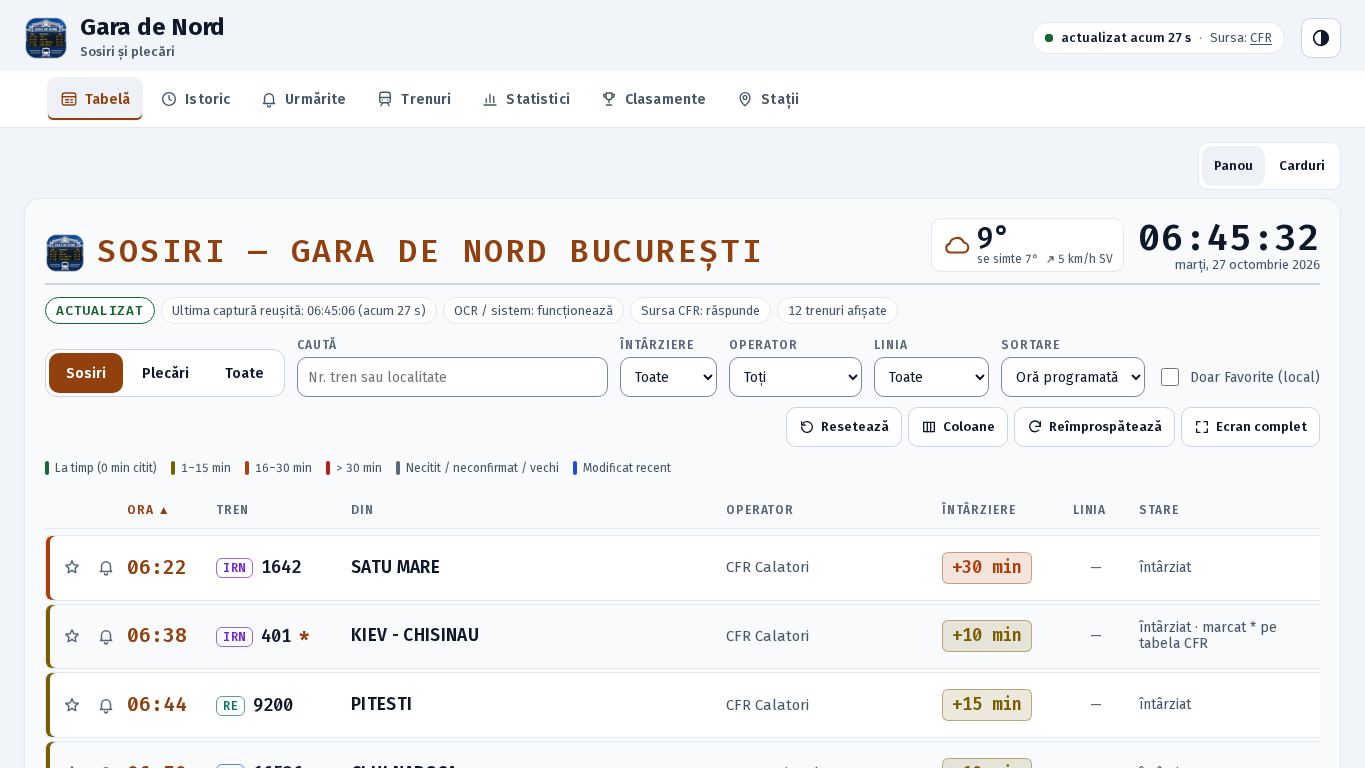Switch to Urmărite tab
This screenshot has height=768, width=1365.
tap(303, 99)
